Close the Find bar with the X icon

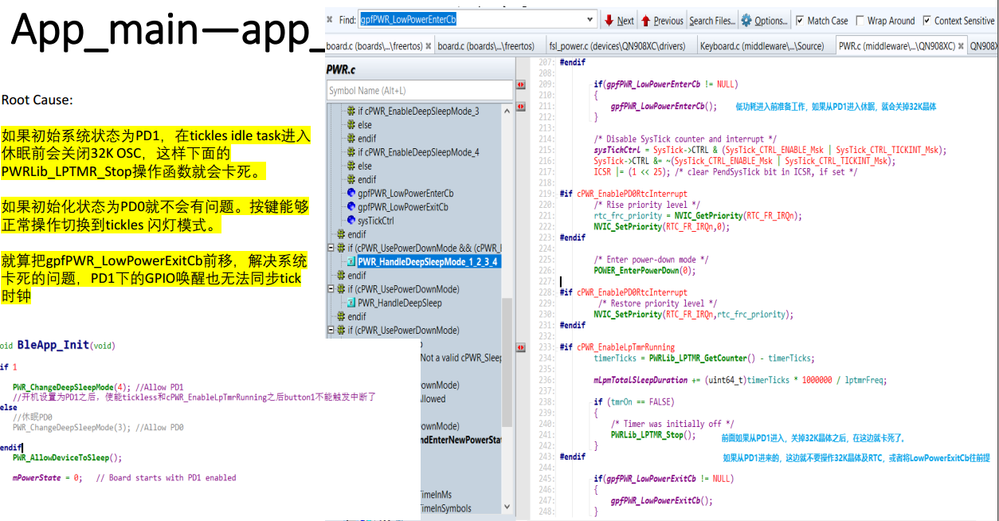coord(329,20)
